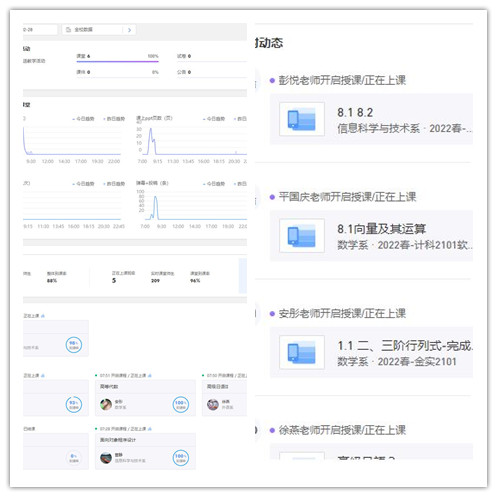This screenshot has width=497, height=497.
Task: Toggle 今日趋势 legend in 弹幕+投稿 chart
Action: pyautogui.click(x=214, y=184)
